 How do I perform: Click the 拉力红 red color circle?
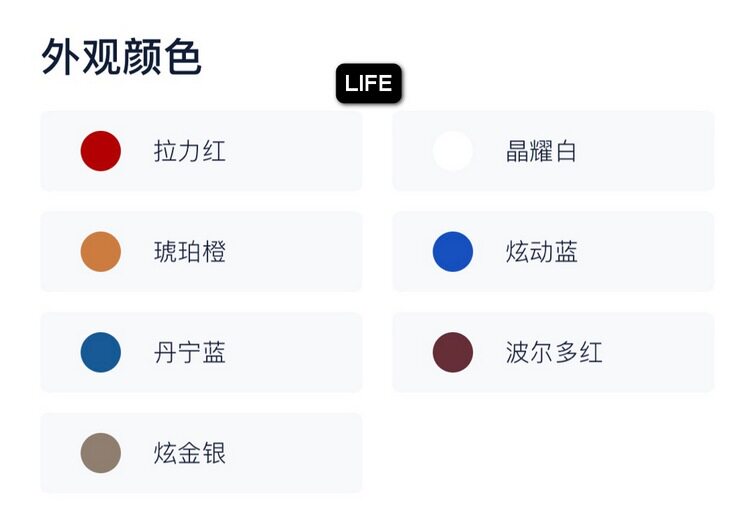(x=101, y=151)
